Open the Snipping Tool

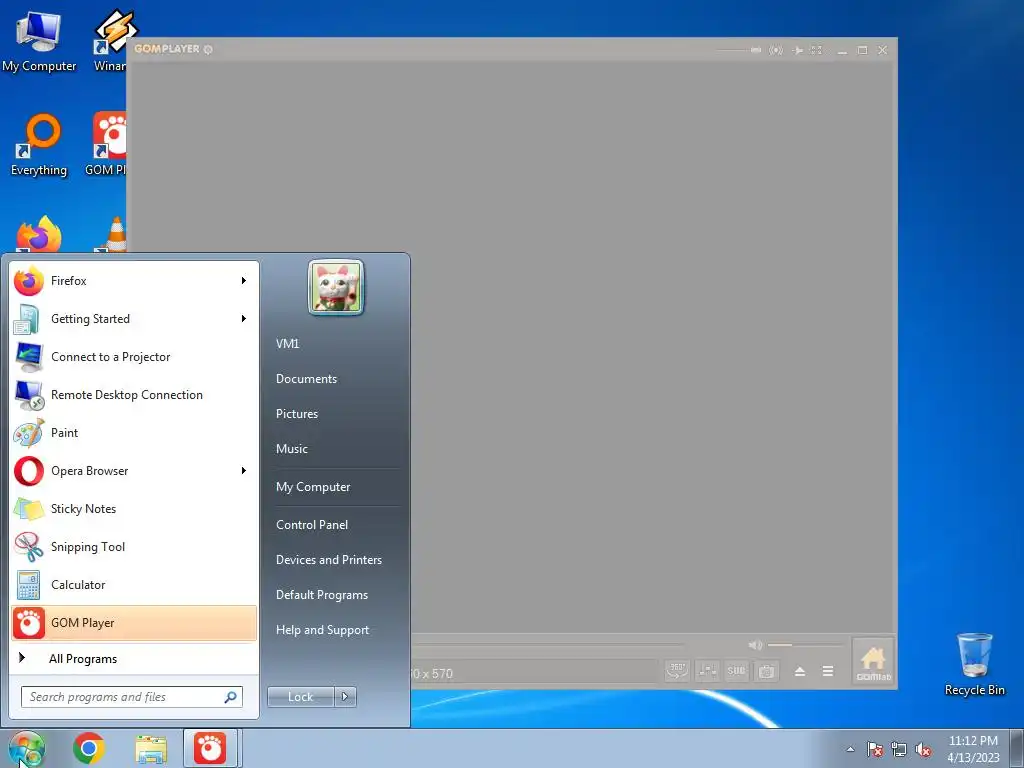pyautogui.click(x=134, y=547)
